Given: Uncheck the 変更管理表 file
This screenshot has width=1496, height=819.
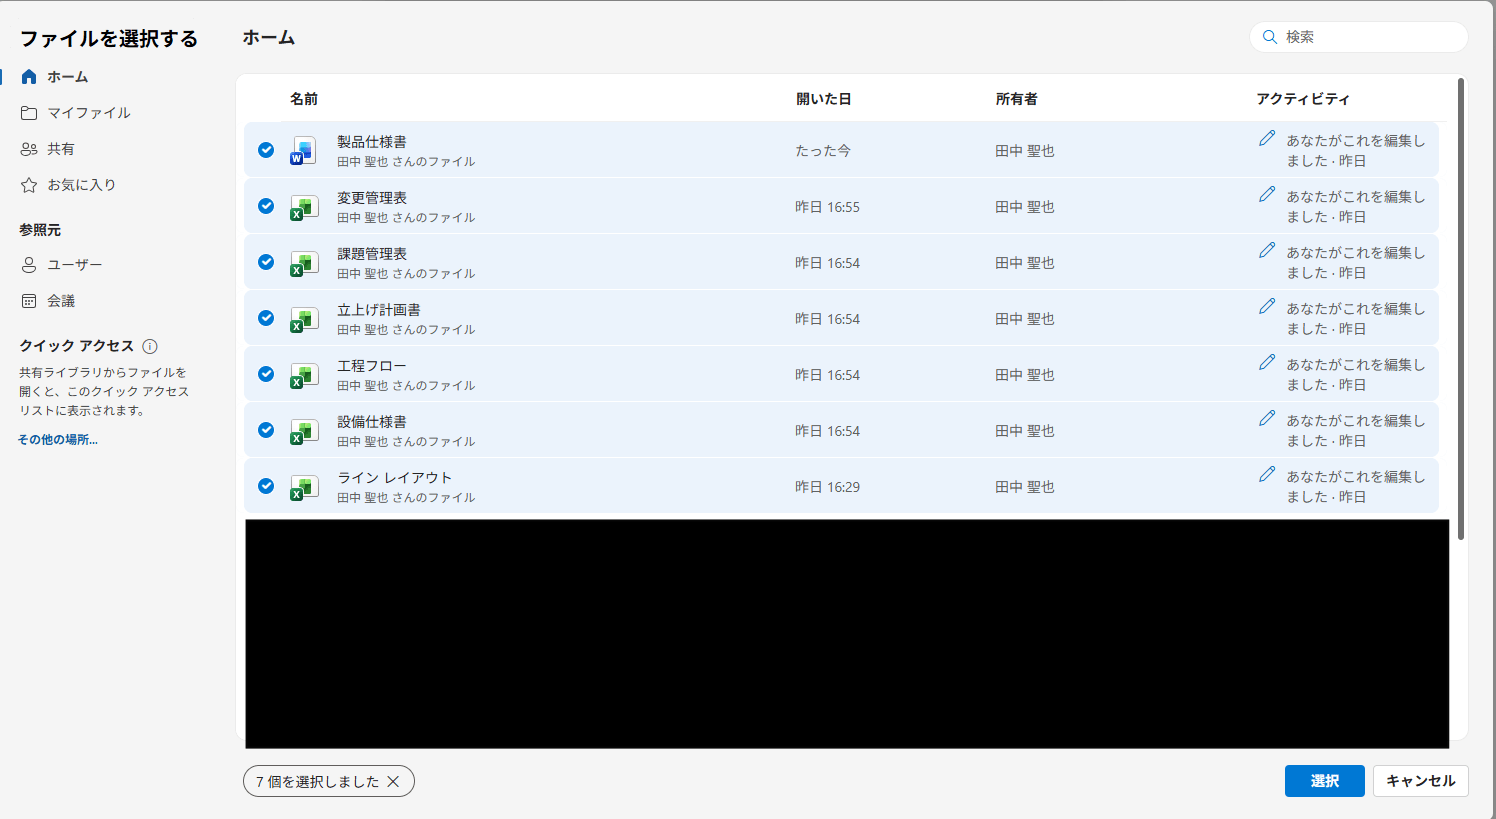Looking at the screenshot, I should [x=266, y=206].
